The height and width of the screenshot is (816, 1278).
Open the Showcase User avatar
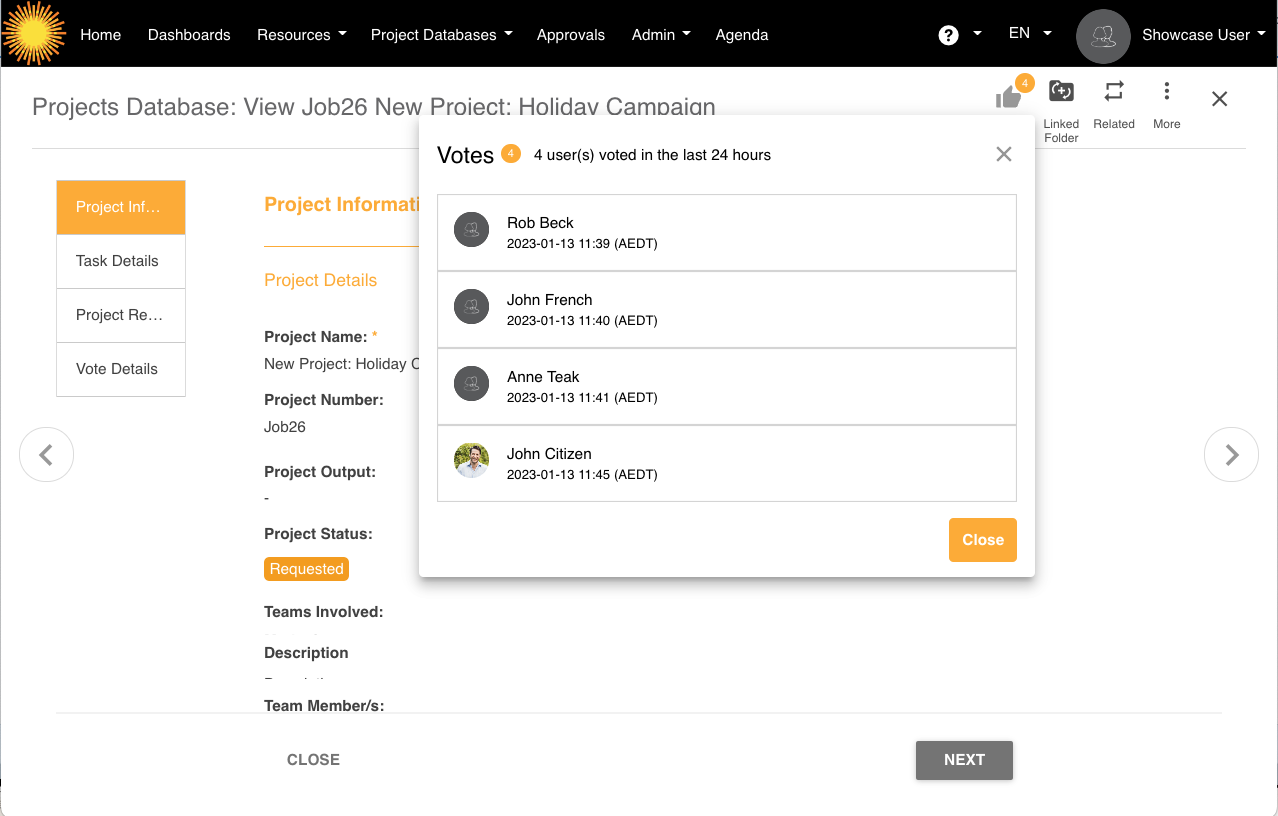[x=1103, y=36]
